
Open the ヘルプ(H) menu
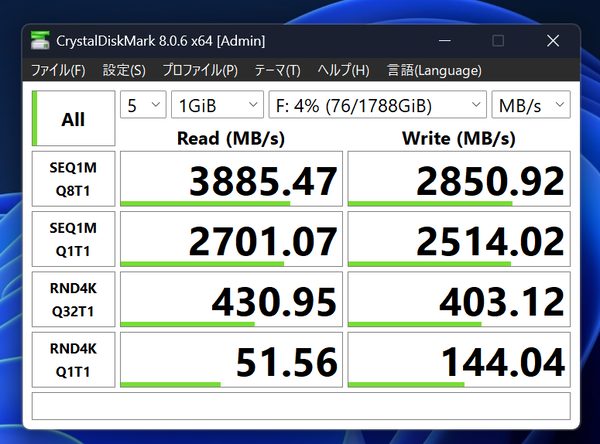click(343, 70)
